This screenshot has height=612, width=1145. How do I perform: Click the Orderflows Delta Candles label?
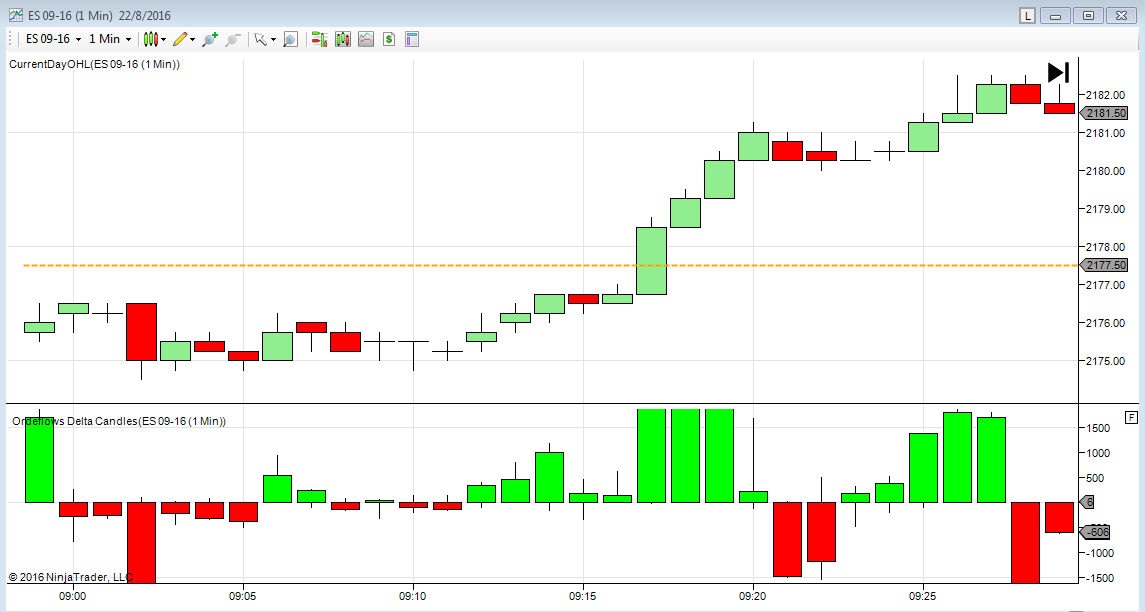coord(119,421)
